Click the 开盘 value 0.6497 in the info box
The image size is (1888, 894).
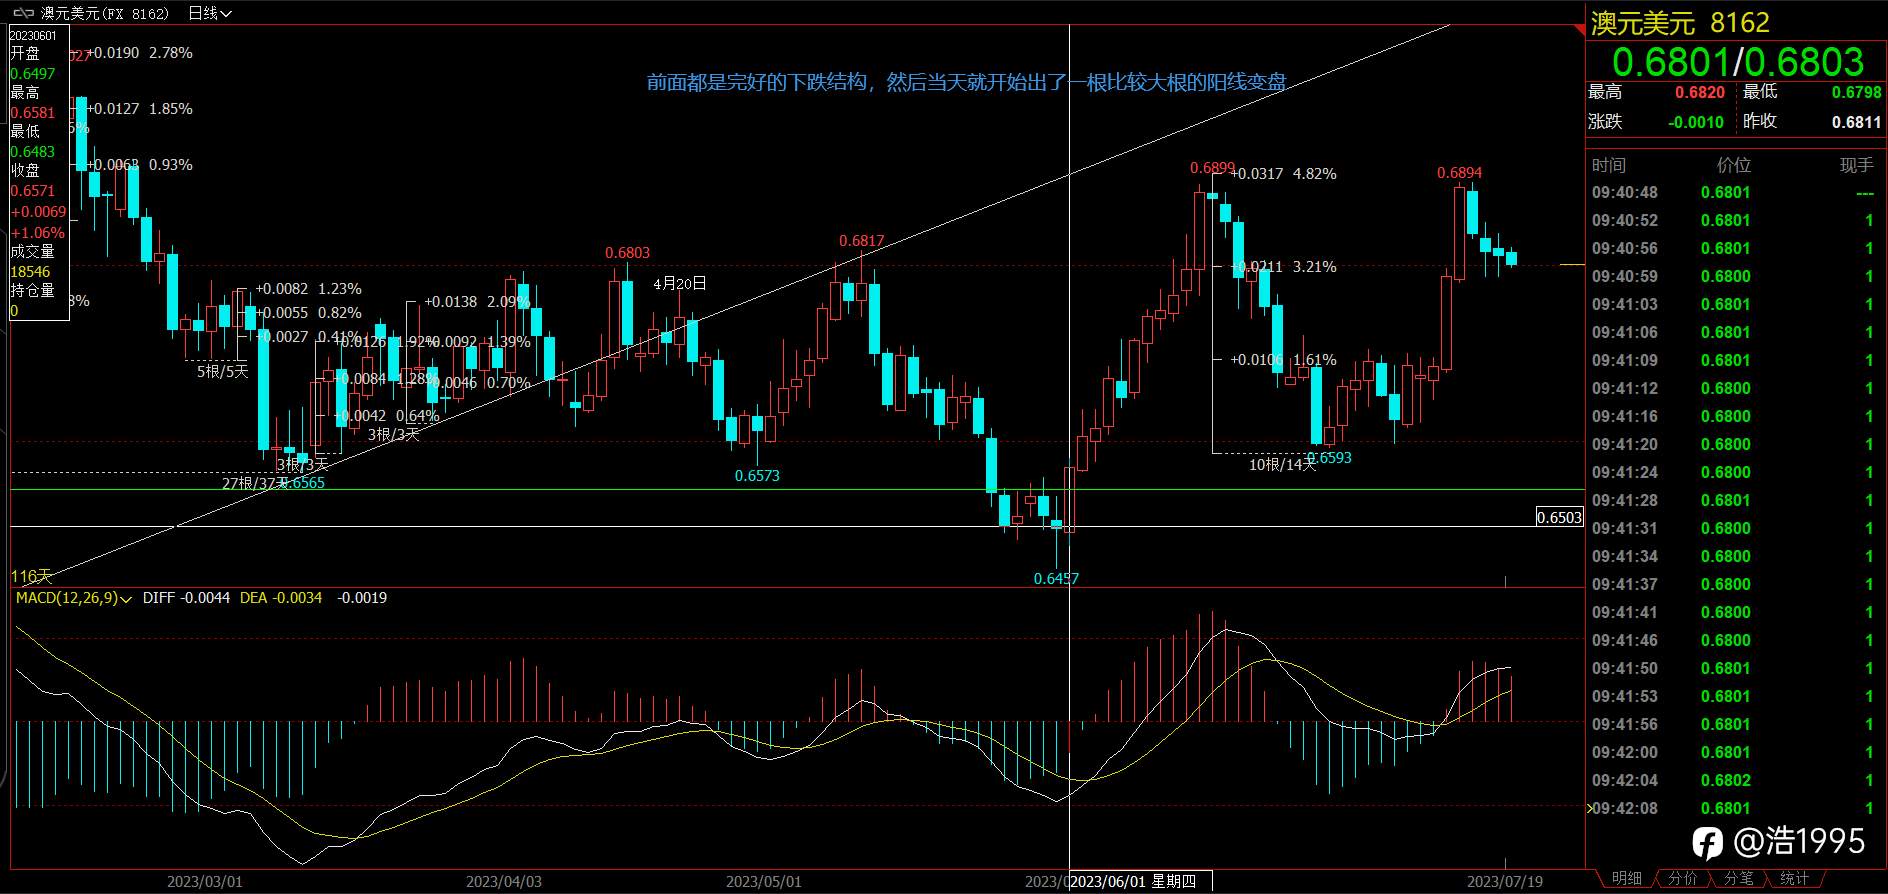coord(33,74)
